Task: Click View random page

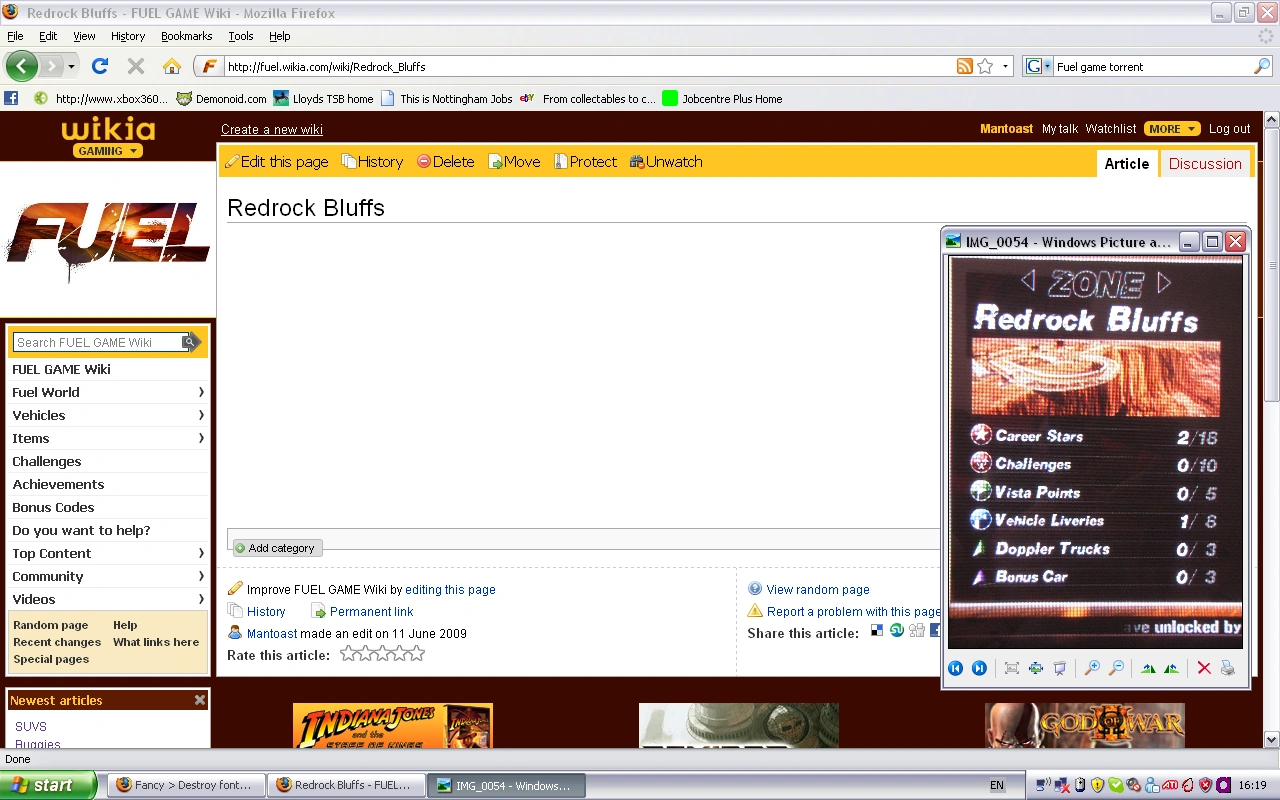Action: pyautogui.click(x=818, y=589)
